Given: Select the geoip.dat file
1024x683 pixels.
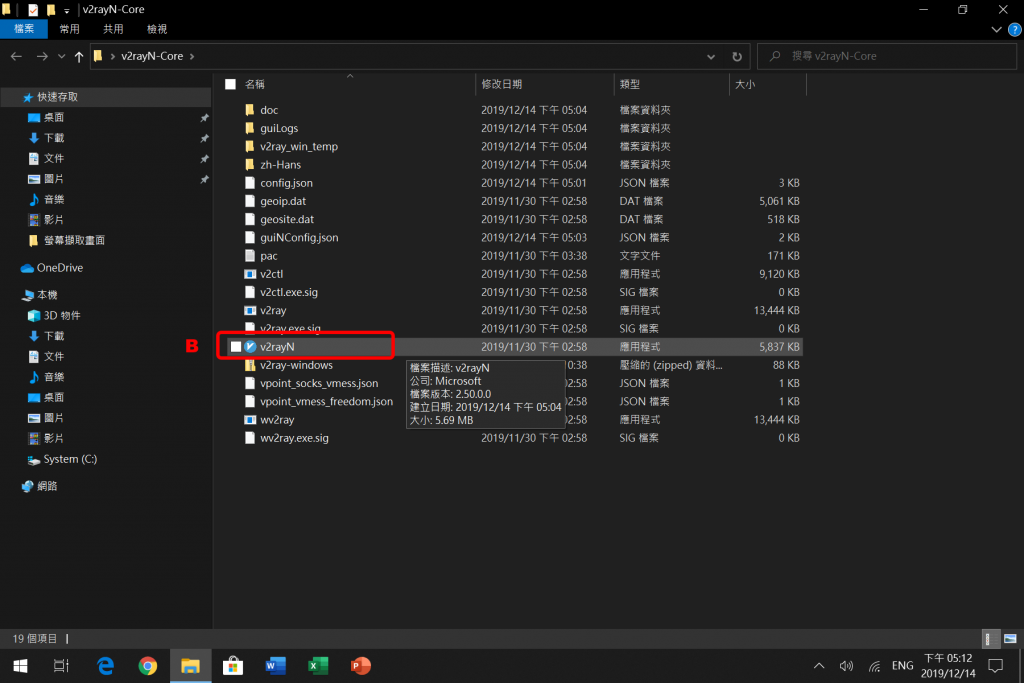Looking at the screenshot, I should point(283,201).
